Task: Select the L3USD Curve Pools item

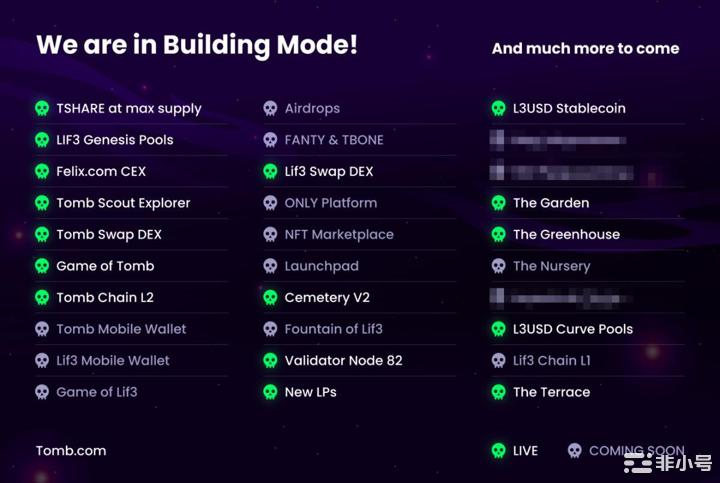Action: click(x=573, y=329)
